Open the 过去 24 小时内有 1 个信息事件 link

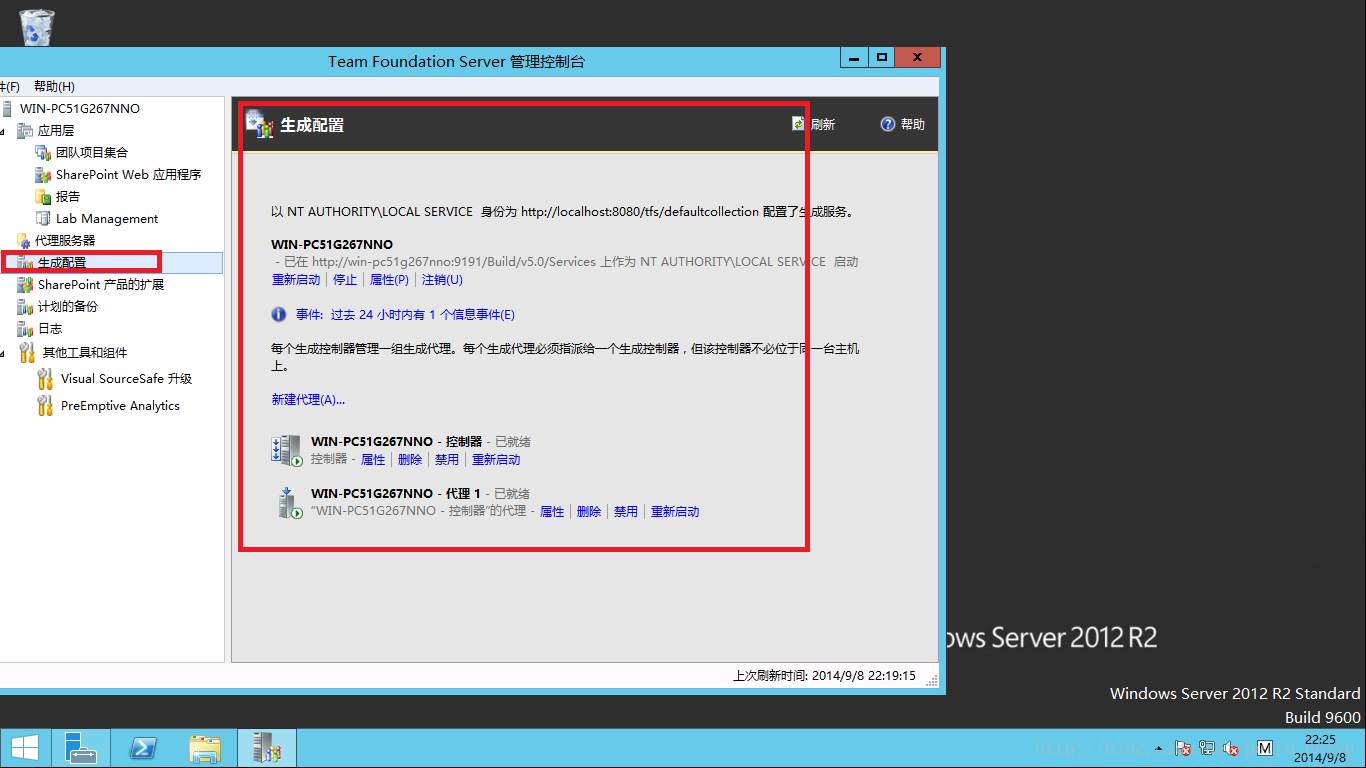423,314
